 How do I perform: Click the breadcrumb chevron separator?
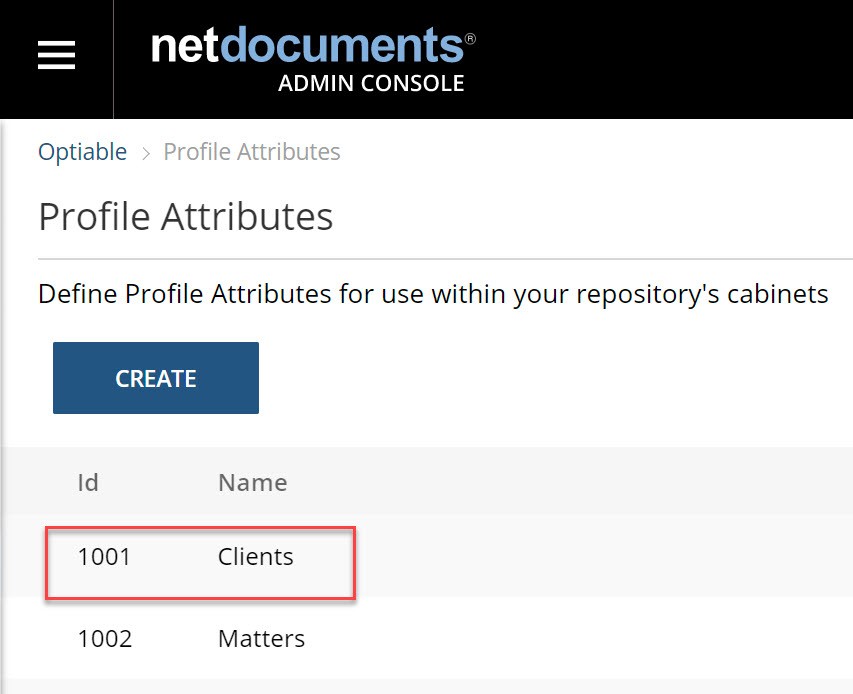tap(145, 153)
